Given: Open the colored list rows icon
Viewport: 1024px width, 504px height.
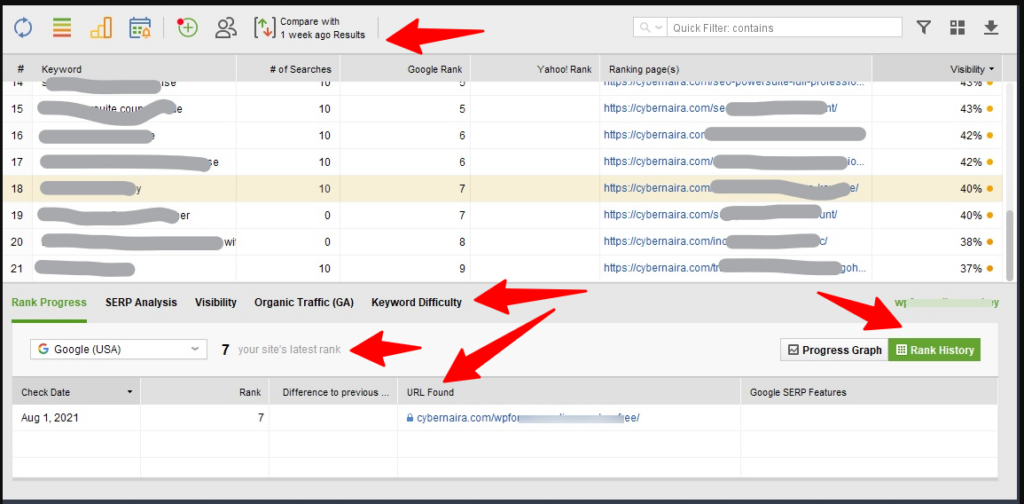Looking at the screenshot, I should 62,28.
